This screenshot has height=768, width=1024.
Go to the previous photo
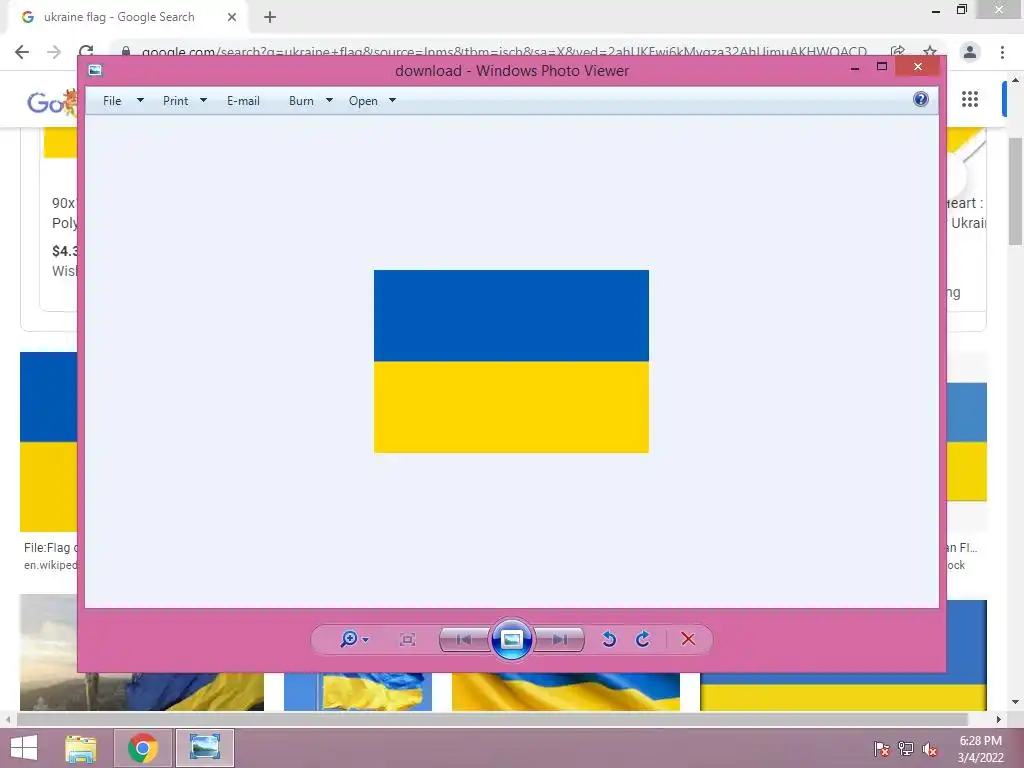coord(464,639)
